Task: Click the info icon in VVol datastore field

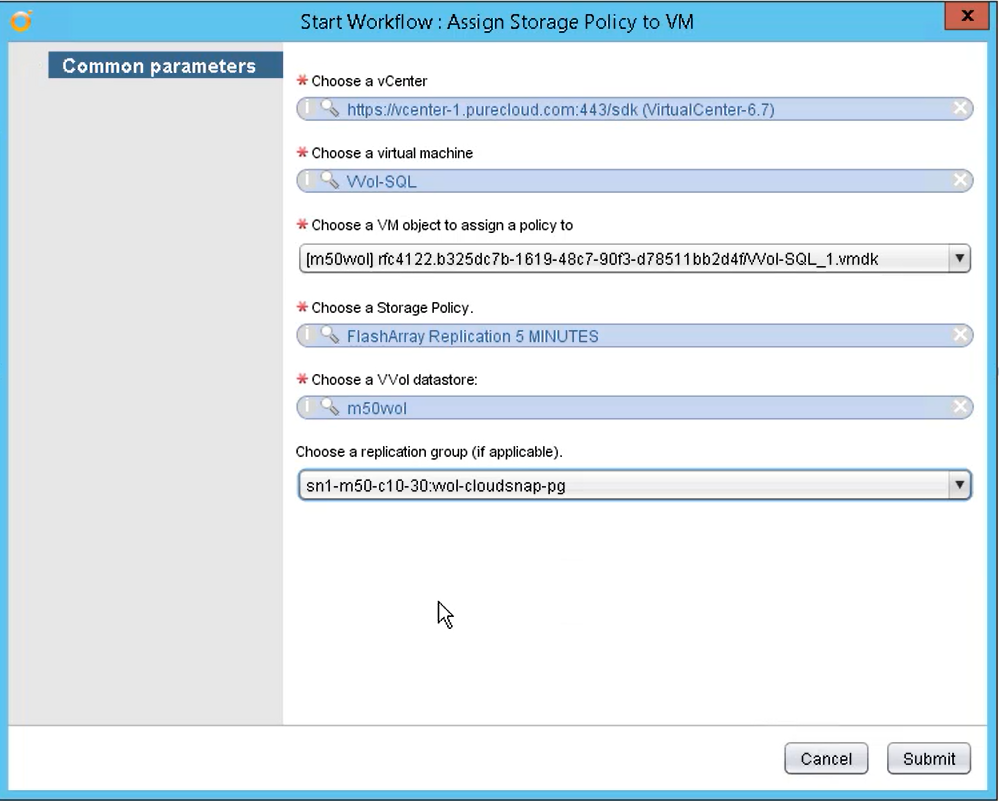Action: [307, 407]
